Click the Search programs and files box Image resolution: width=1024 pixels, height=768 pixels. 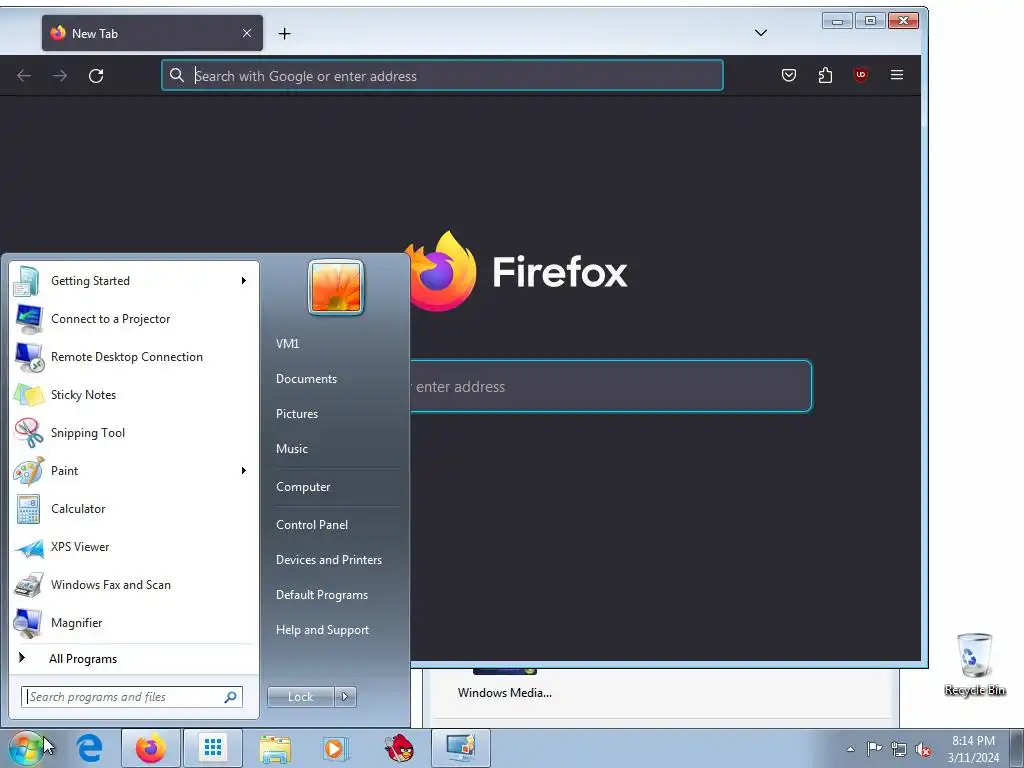(x=132, y=697)
